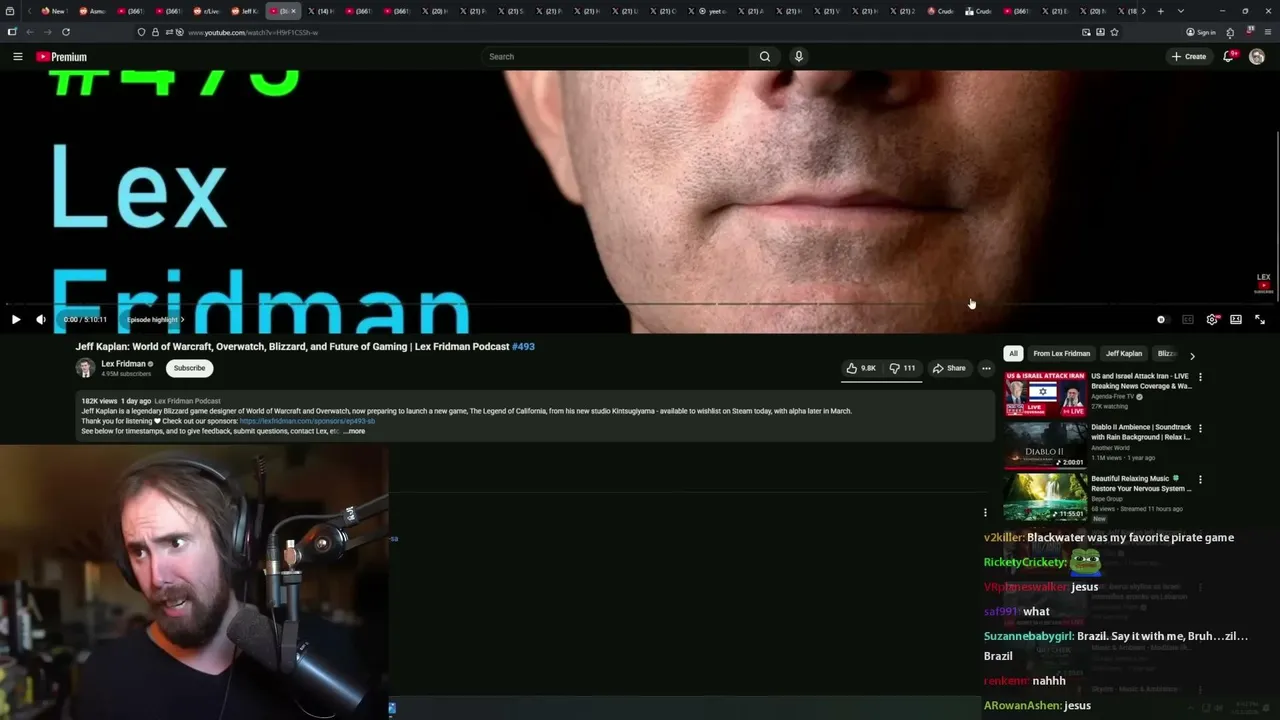Open YouTube notifications bell
Screen dimensions: 1280x720
(x=1229, y=57)
